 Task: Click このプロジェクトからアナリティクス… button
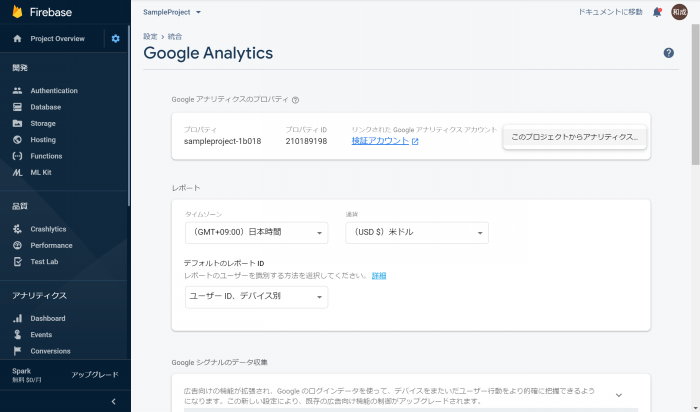(575, 137)
